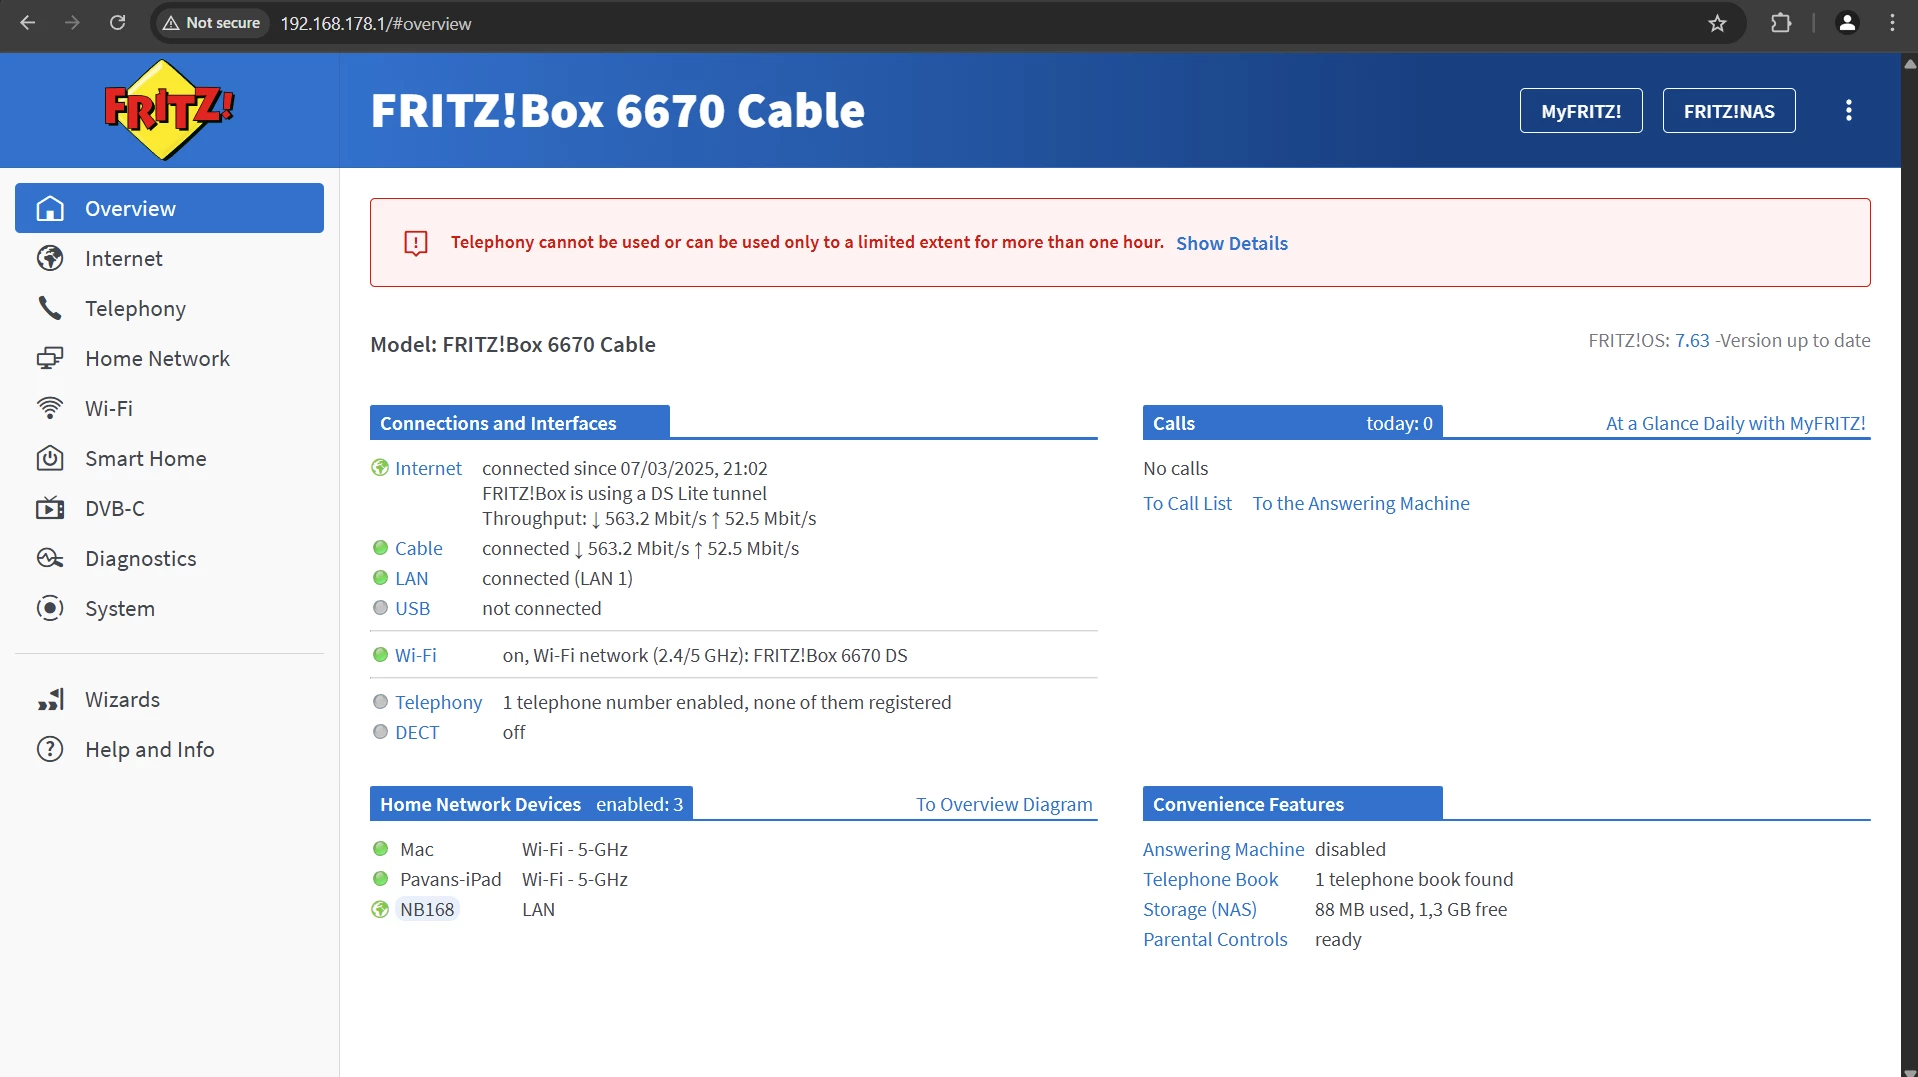The width and height of the screenshot is (1918, 1077).
Task: Open the Telephony menu item
Action: click(169, 308)
